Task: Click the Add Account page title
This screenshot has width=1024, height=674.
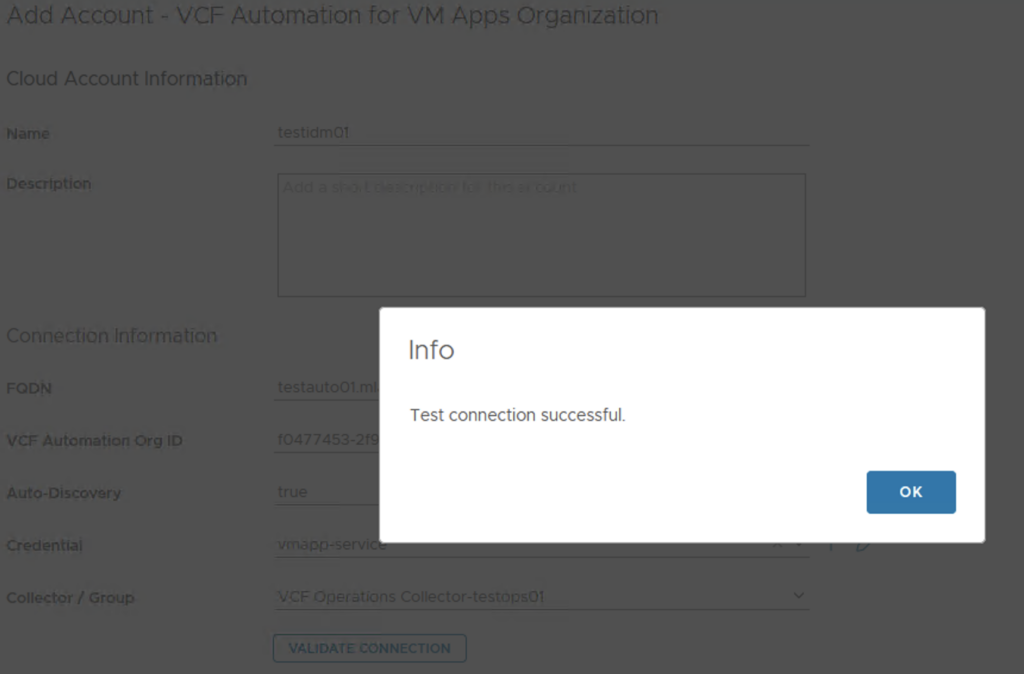Action: coord(332,16)
